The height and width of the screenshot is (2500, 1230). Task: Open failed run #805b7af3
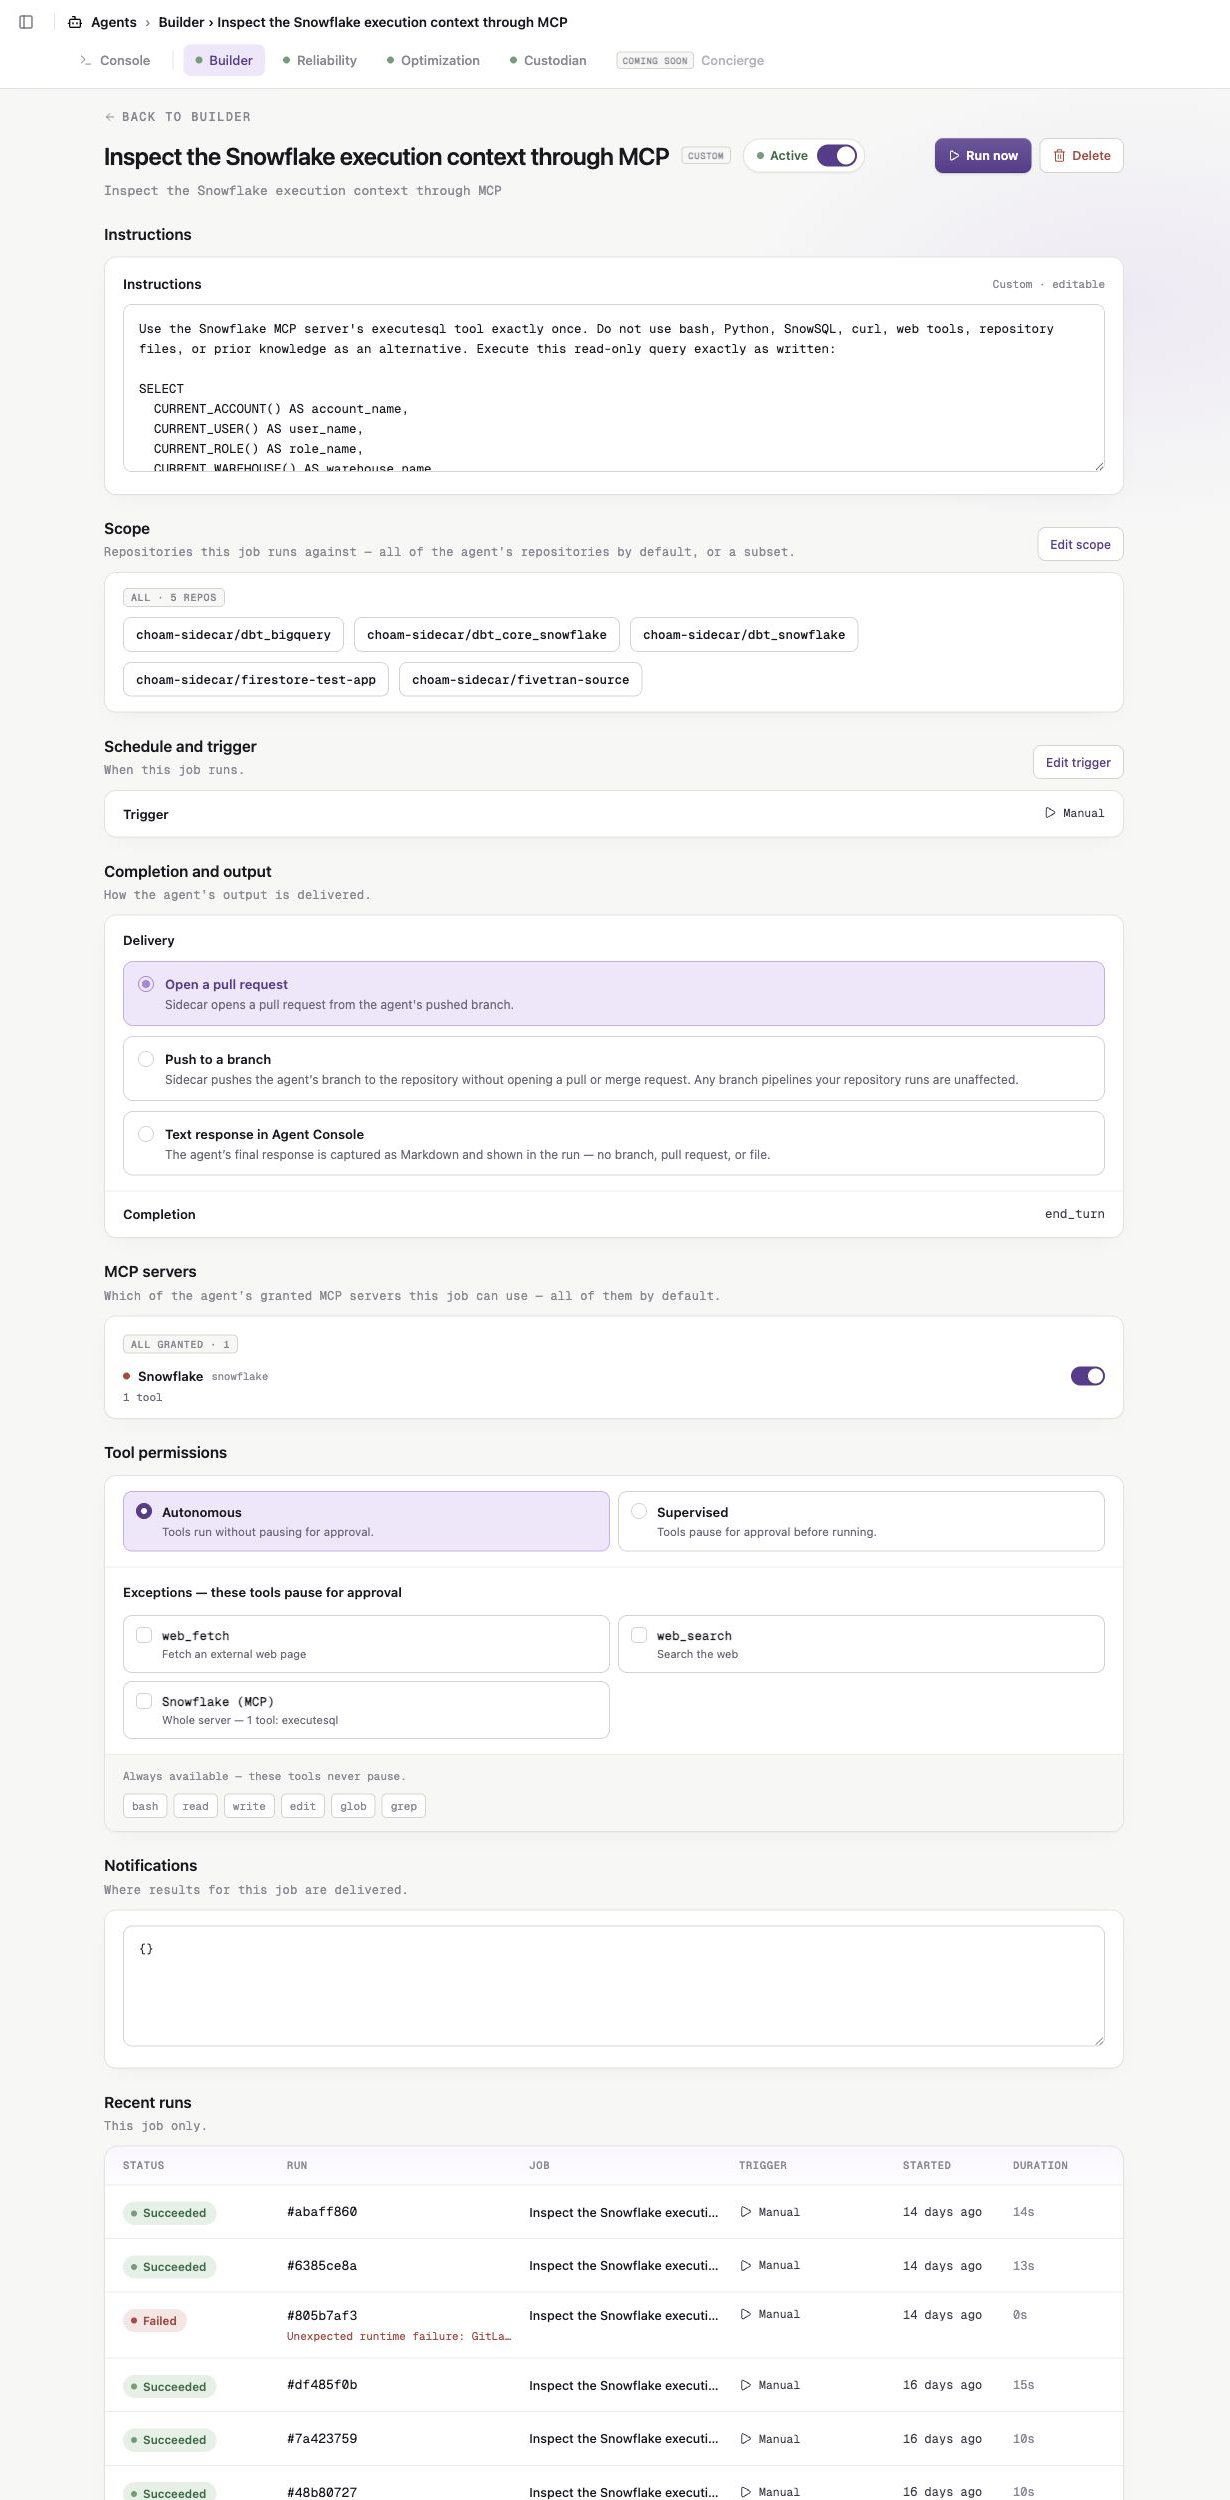coord(322,2315)
